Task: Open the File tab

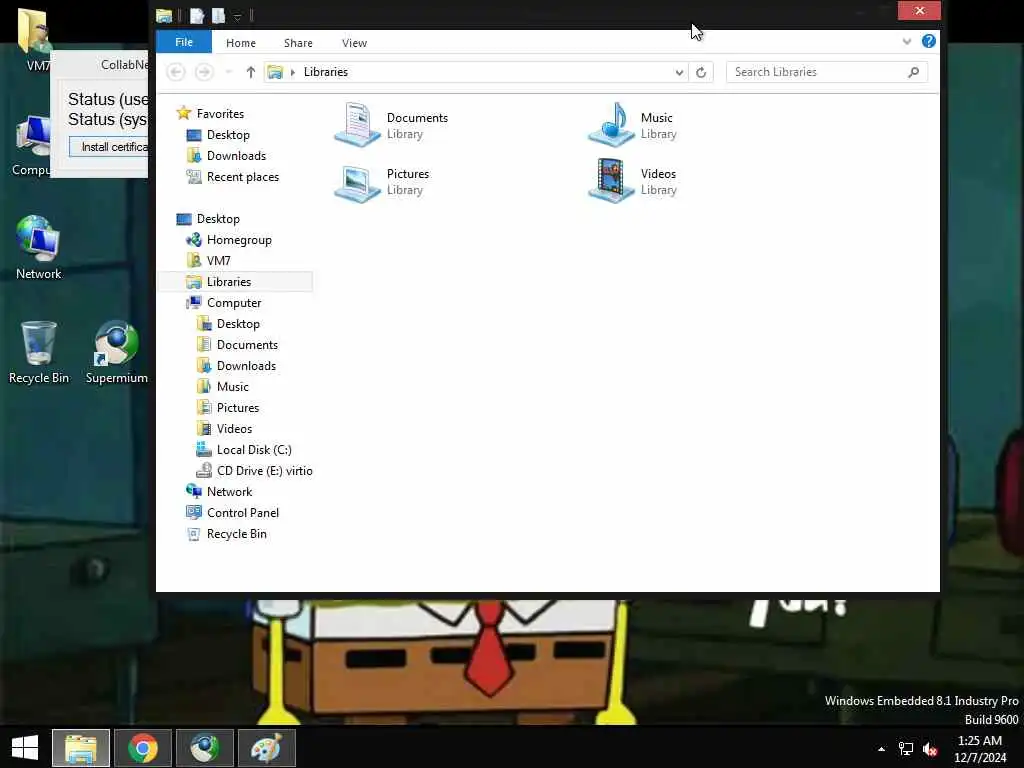Action: click(x=184, y=42)
